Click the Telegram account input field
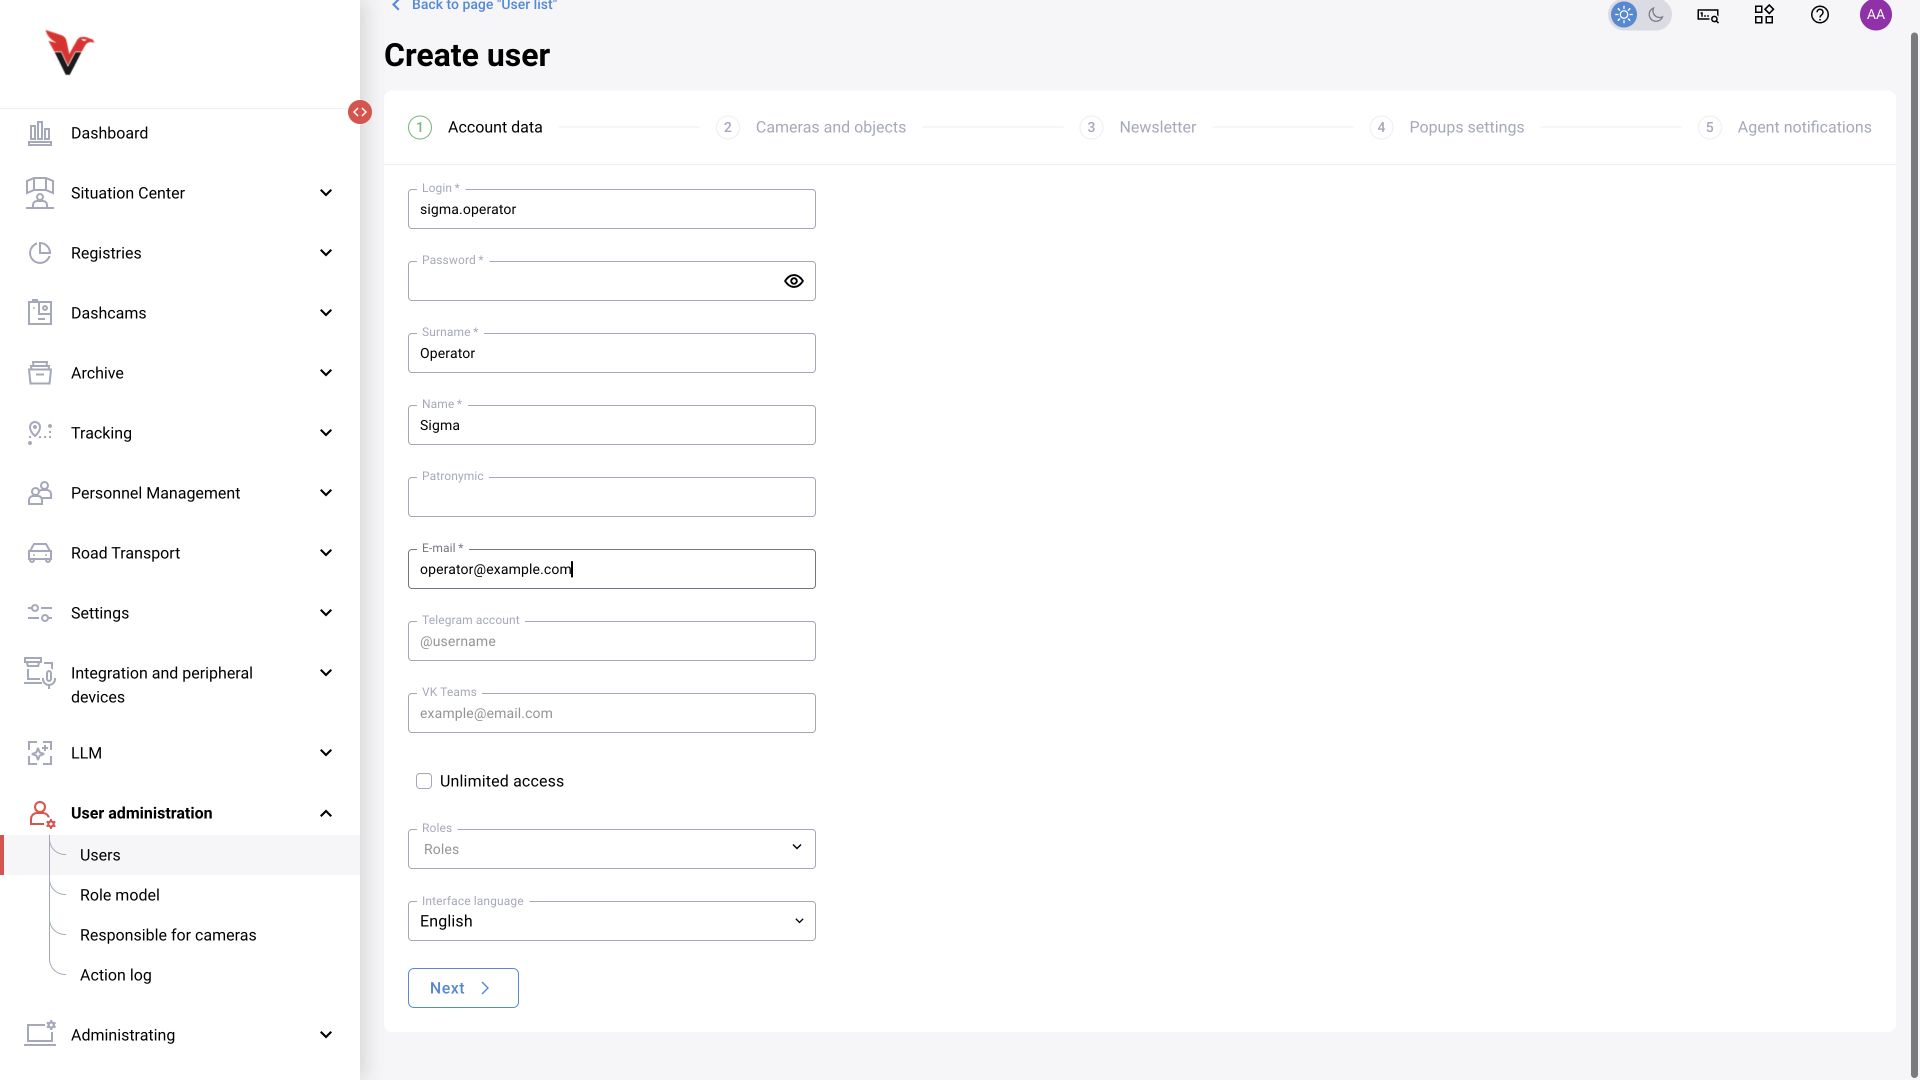Viewport: 1920px width, 1080px height. coord(612,641)
